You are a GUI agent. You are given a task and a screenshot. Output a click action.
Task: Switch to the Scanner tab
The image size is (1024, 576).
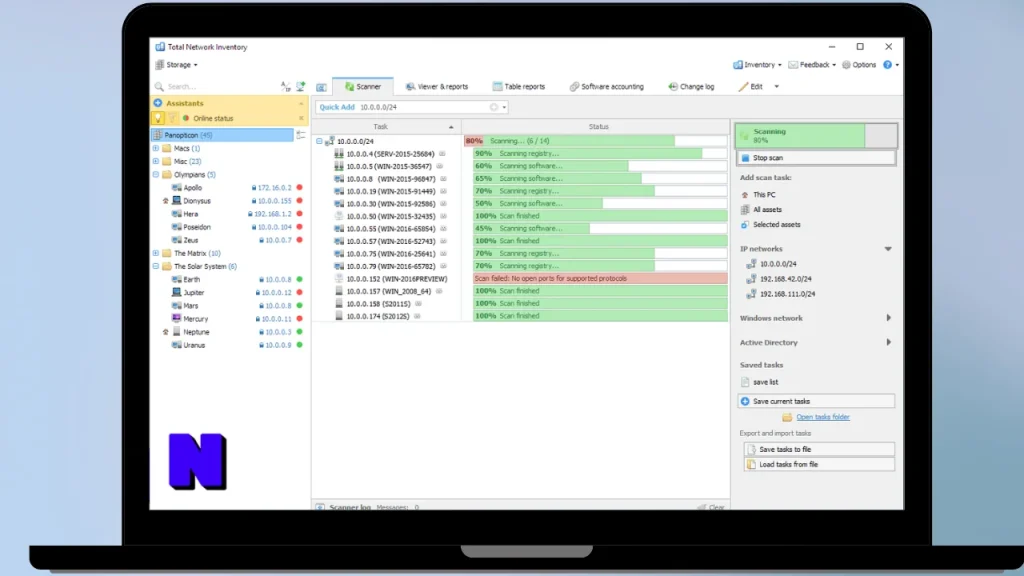[363, 86]
